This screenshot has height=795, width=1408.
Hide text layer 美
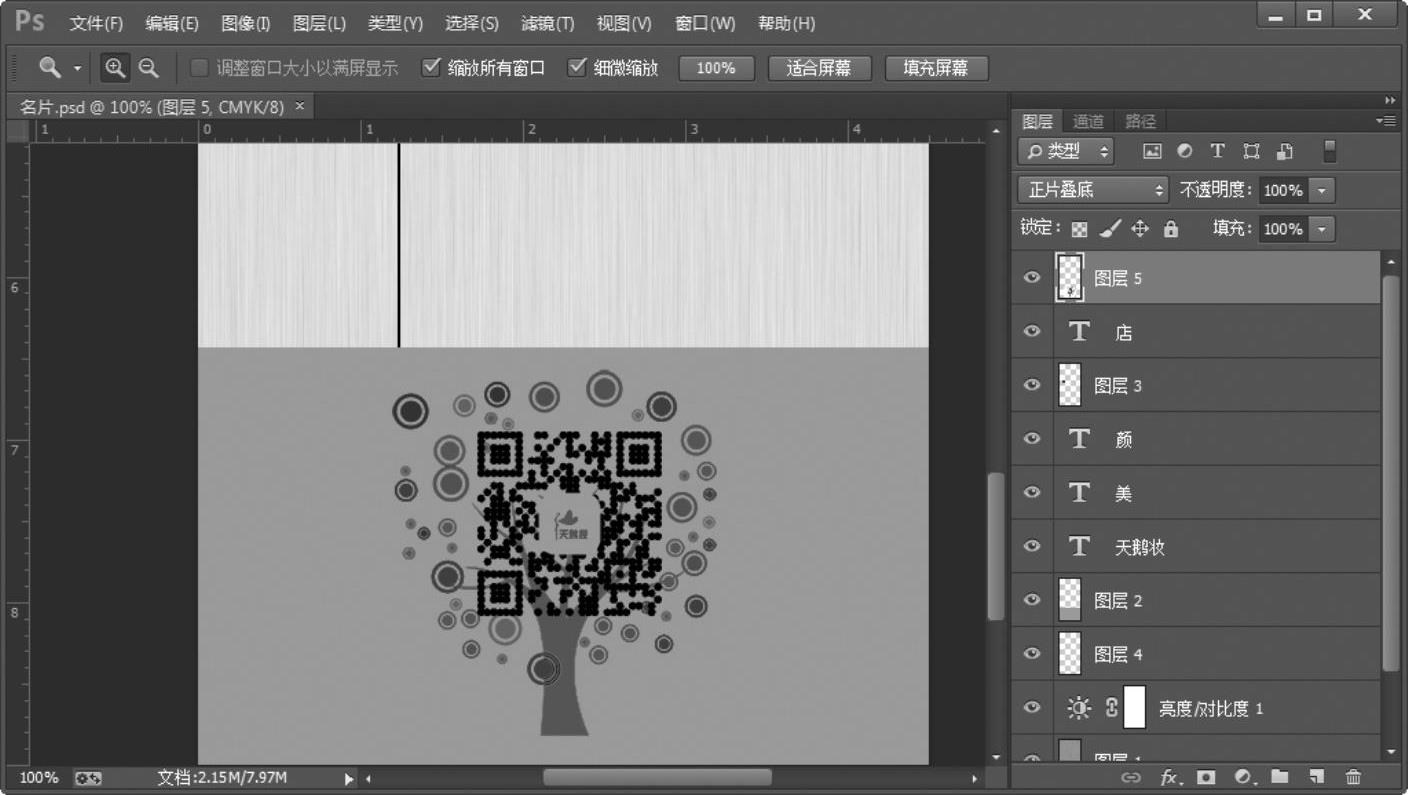(x=1032, y=493)
